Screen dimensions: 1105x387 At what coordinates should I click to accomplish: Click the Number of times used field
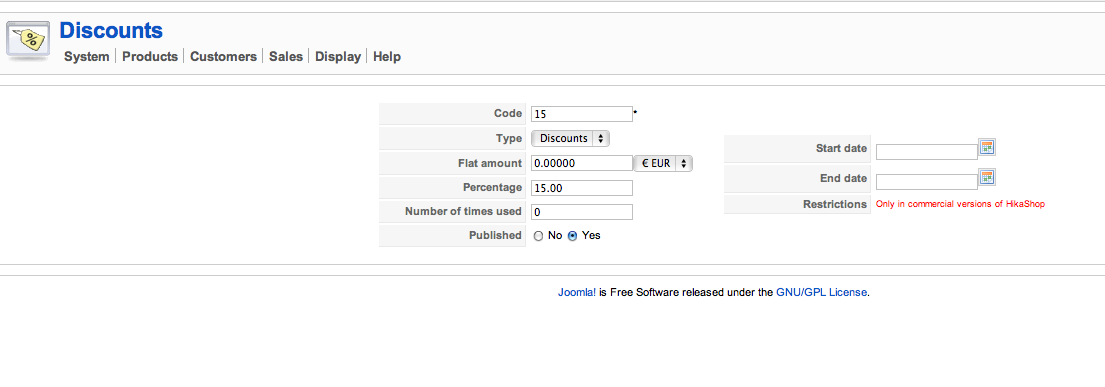582,212
